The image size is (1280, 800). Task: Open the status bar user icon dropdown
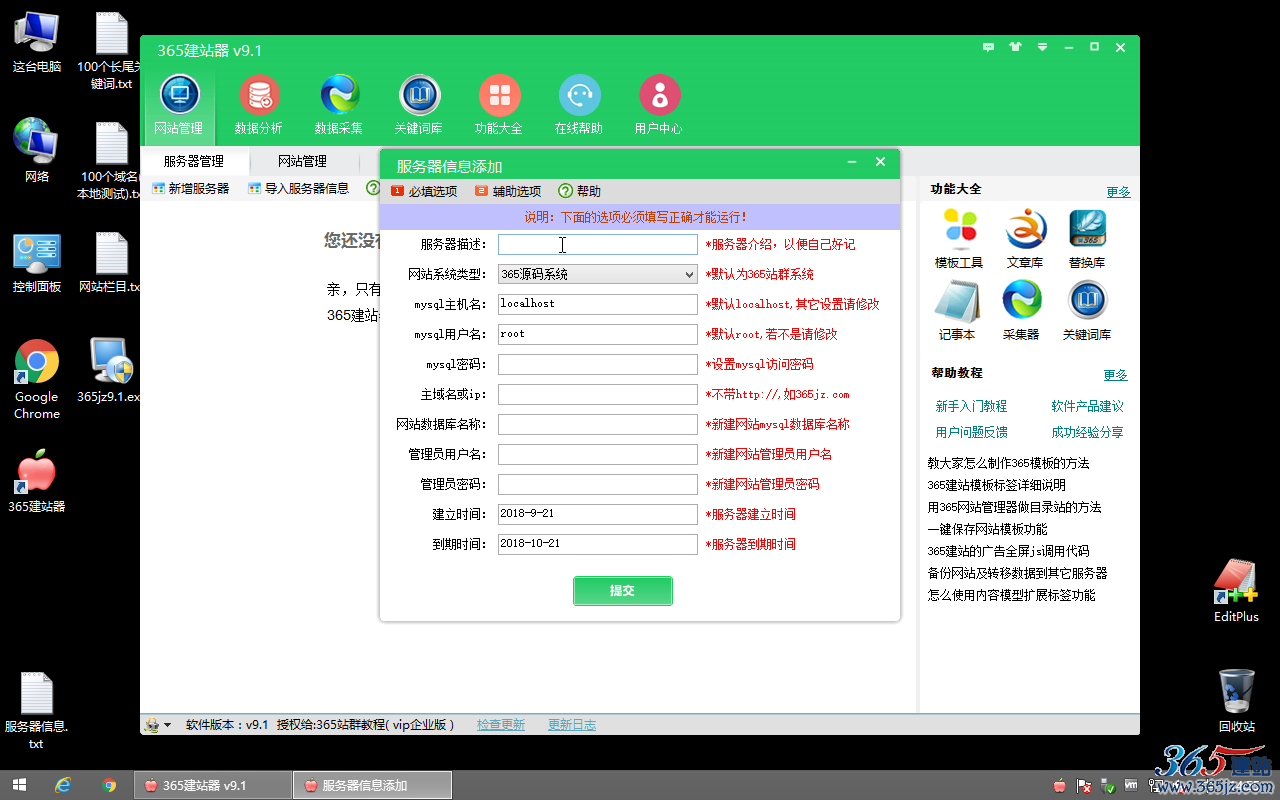[157, 725]
